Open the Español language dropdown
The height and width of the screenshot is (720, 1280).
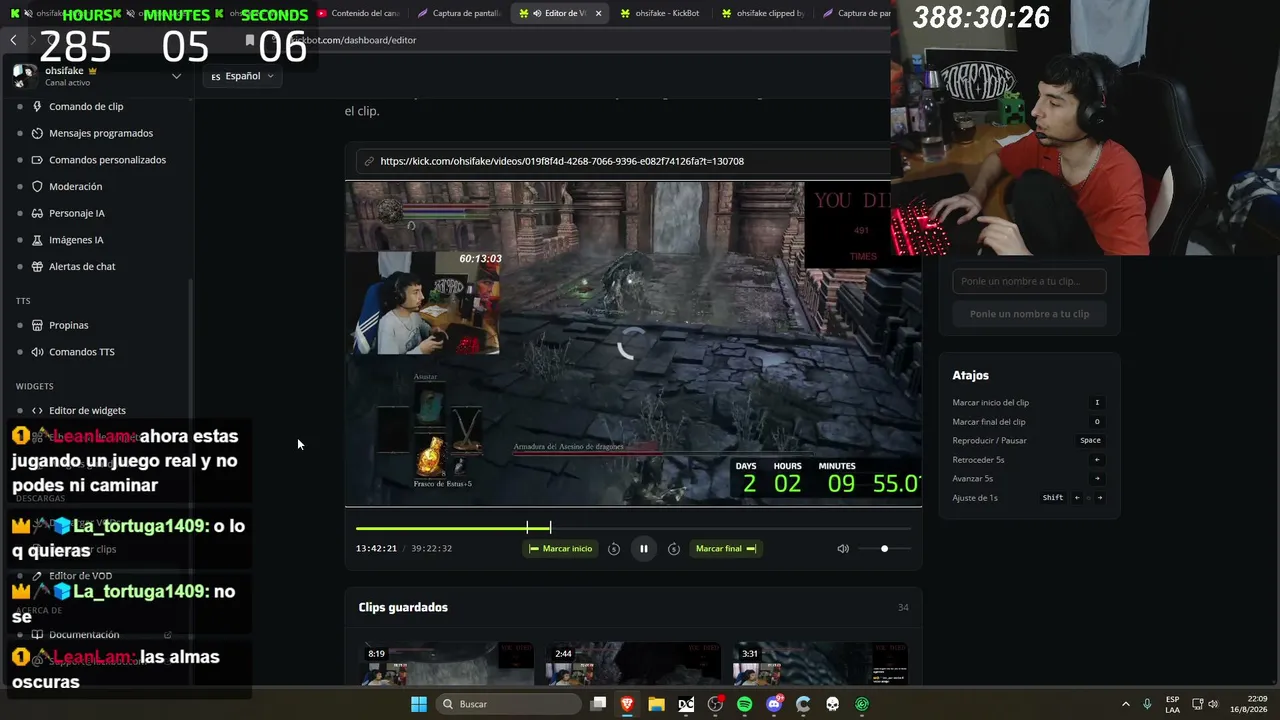pos(243,76)
